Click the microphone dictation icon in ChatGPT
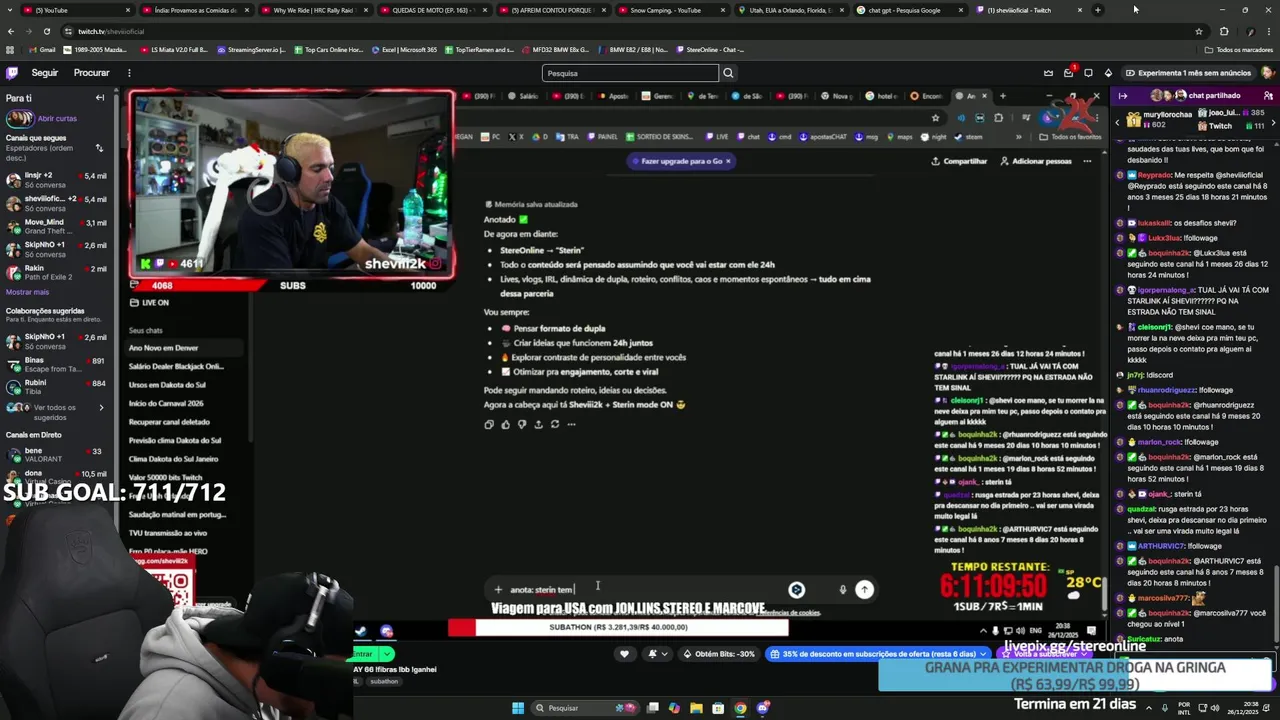 (x=842, y=590)
